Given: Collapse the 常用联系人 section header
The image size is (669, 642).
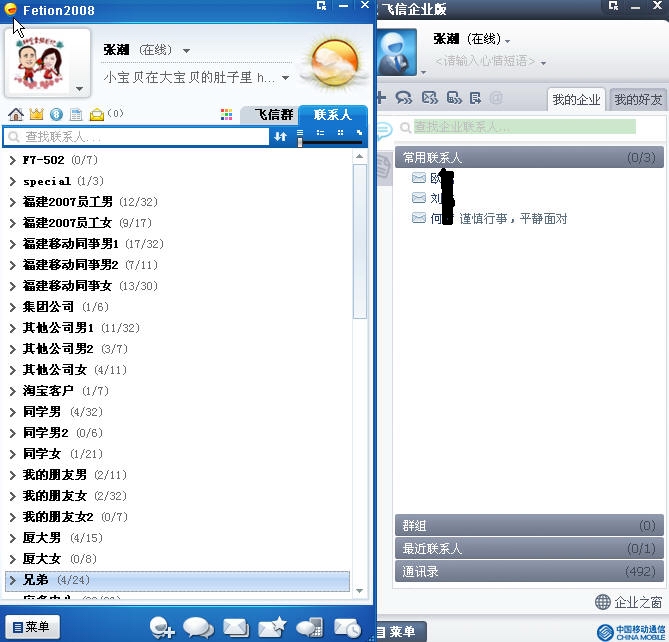Looking at the screenshot, I should [x=529, y=157].
